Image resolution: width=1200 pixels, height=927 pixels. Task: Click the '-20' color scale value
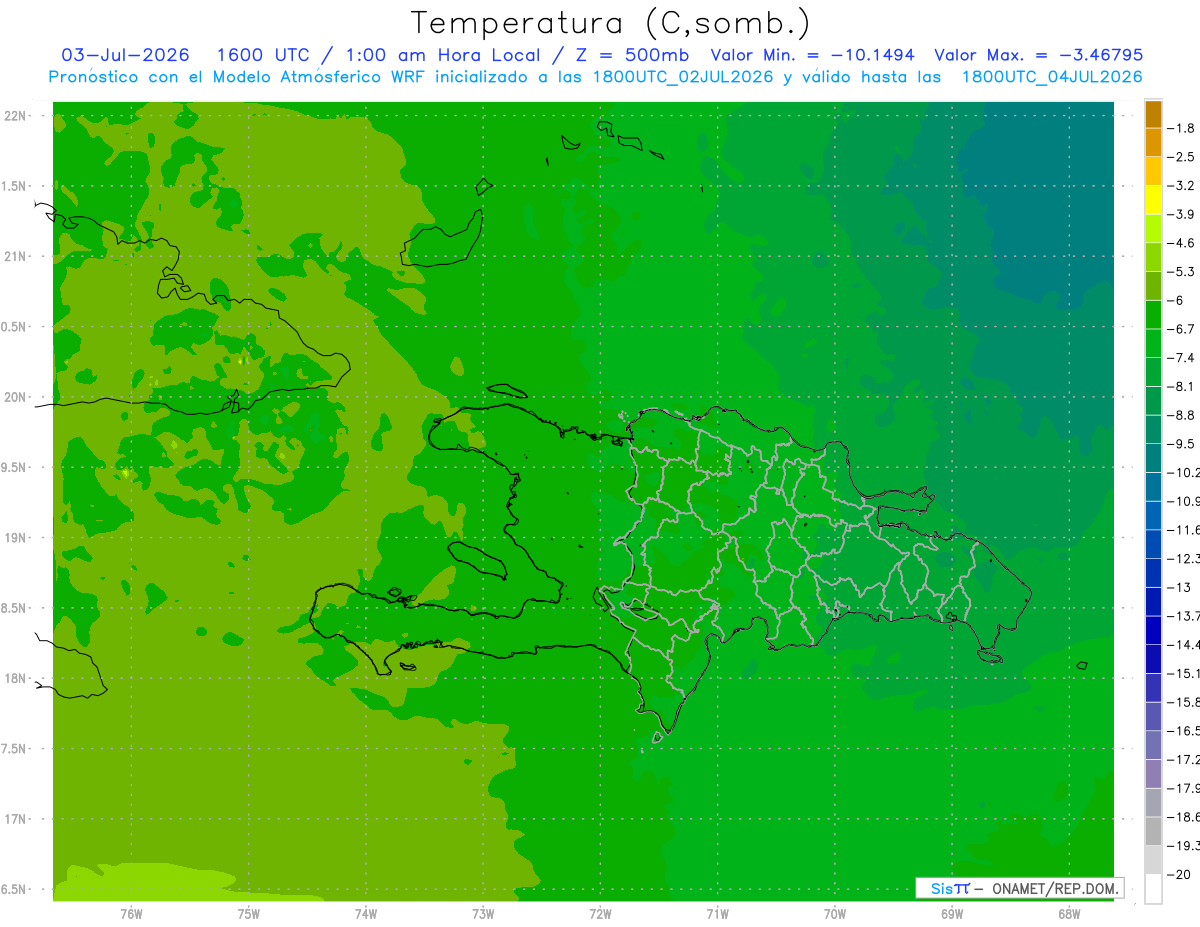pyautogui.click(x=1179, y=874)
